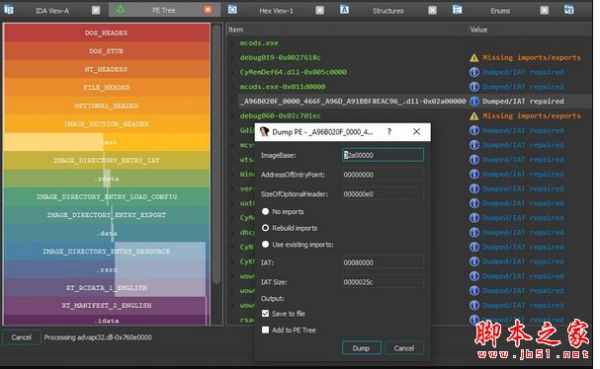This screenshot has height=369, width=600.
Task: Click the Dump button
Action: click(x=361, y=348)
